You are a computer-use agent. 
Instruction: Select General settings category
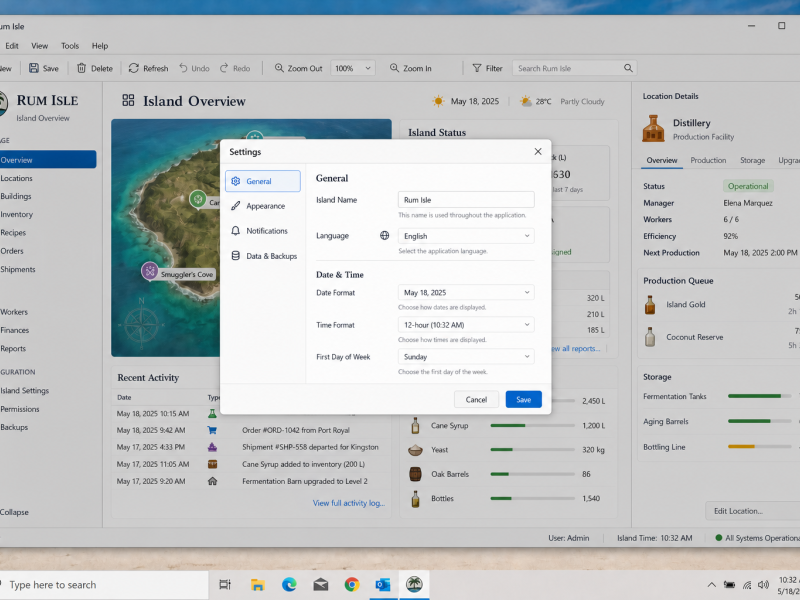tap(263, 181)
